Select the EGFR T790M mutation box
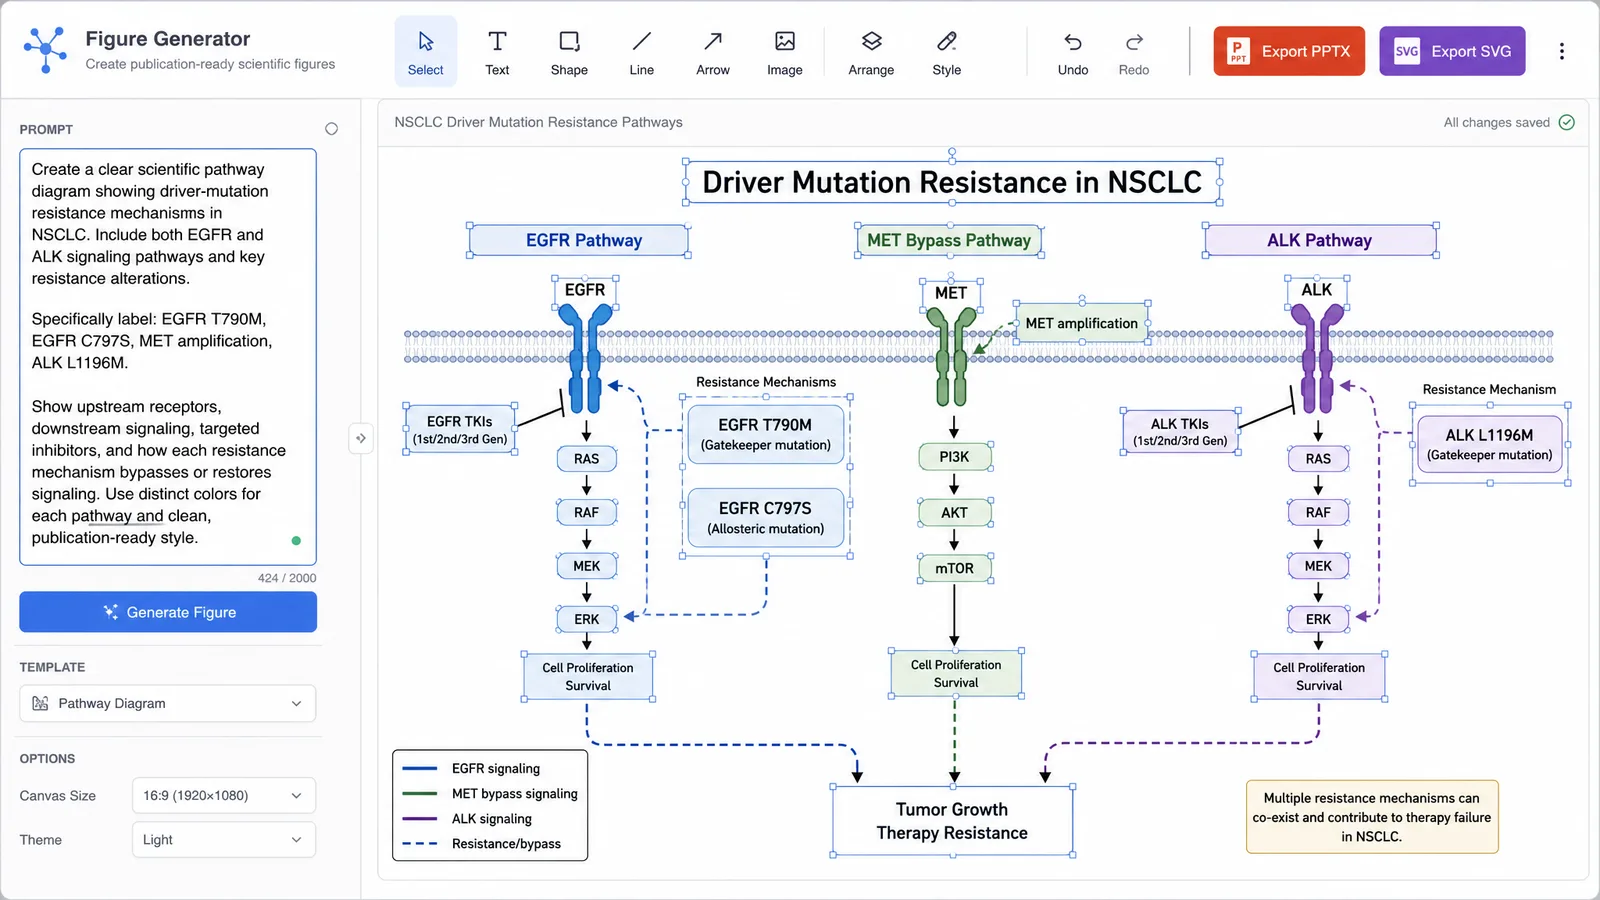 (x=766, y=434)
